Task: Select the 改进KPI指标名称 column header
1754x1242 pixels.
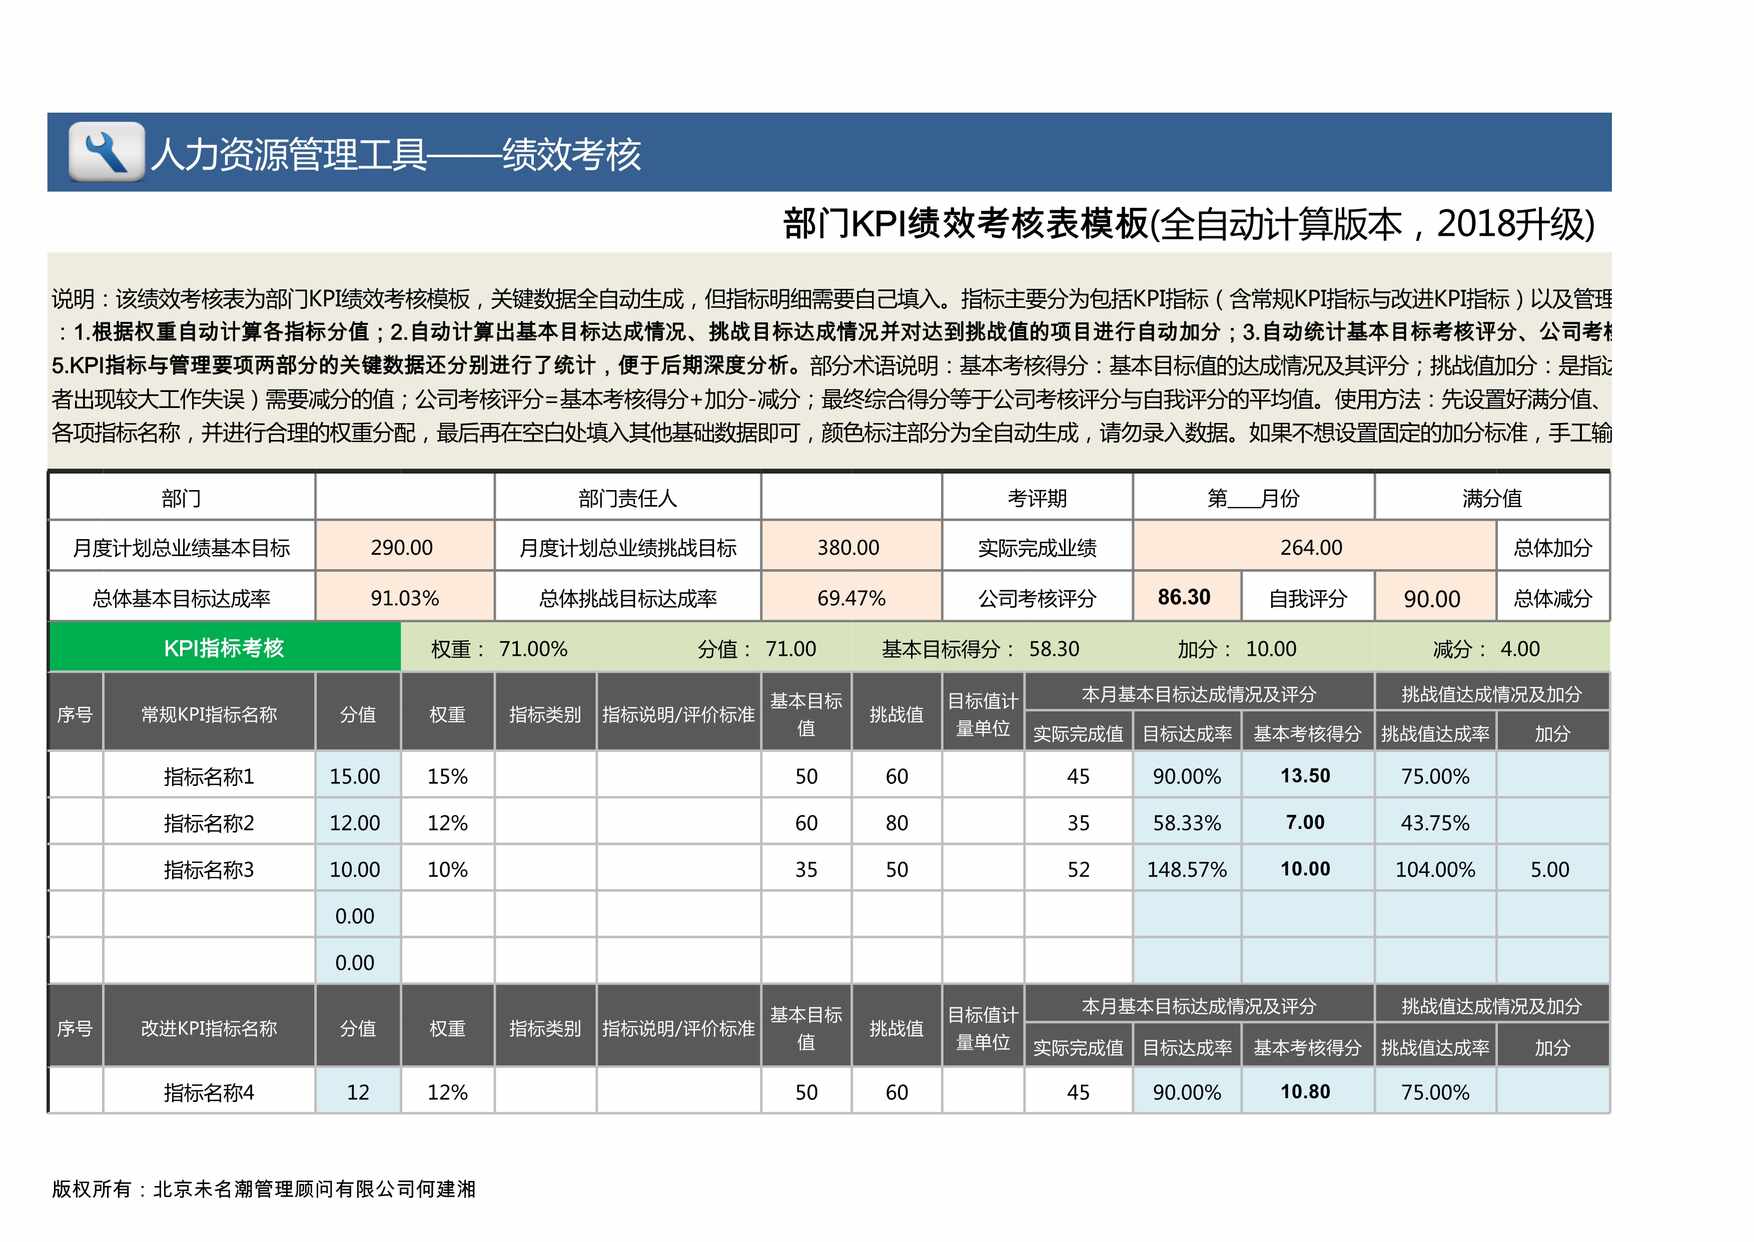Action: point(209,1028)
